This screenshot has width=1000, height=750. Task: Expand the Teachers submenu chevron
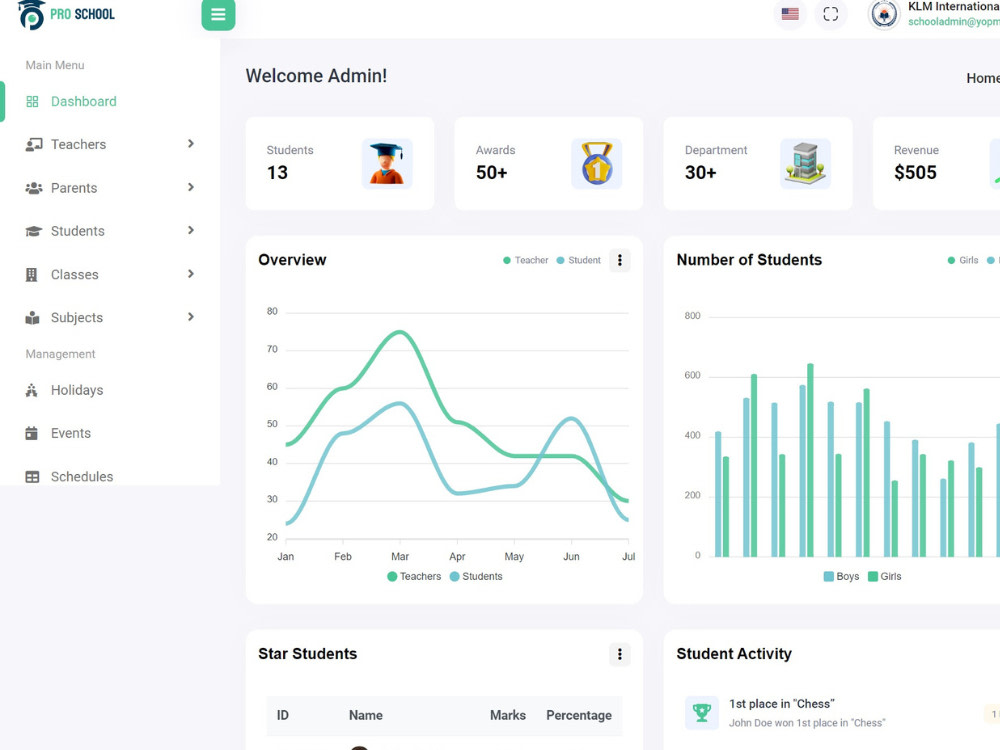tap(191, 144)
